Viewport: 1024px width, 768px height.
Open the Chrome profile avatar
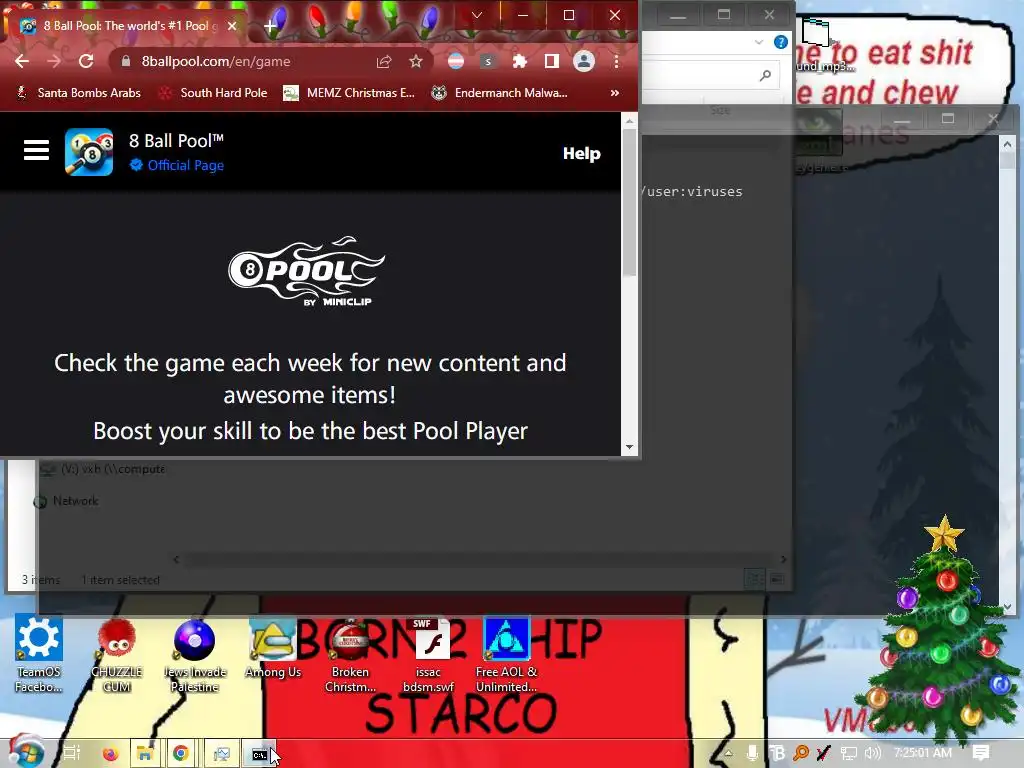(x=584, y=61)
